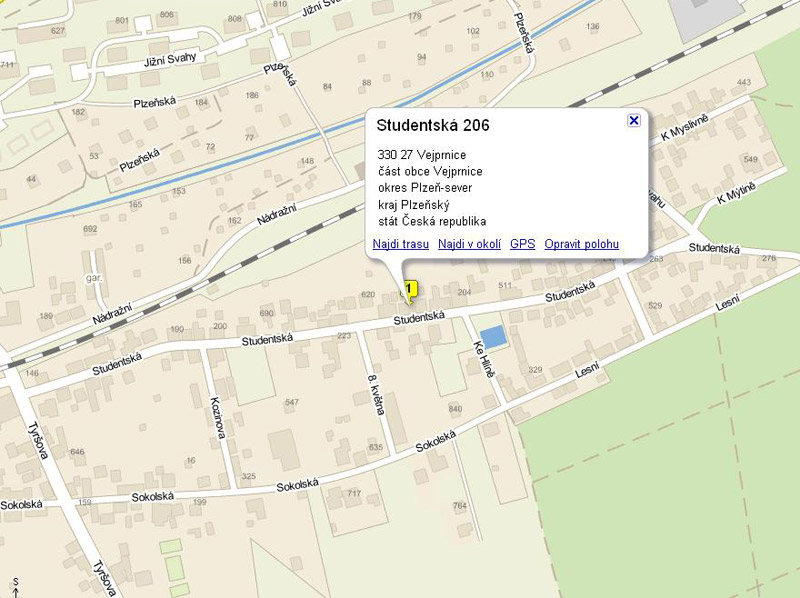Click the blue rectangle near Ke Hlíně

493,337
